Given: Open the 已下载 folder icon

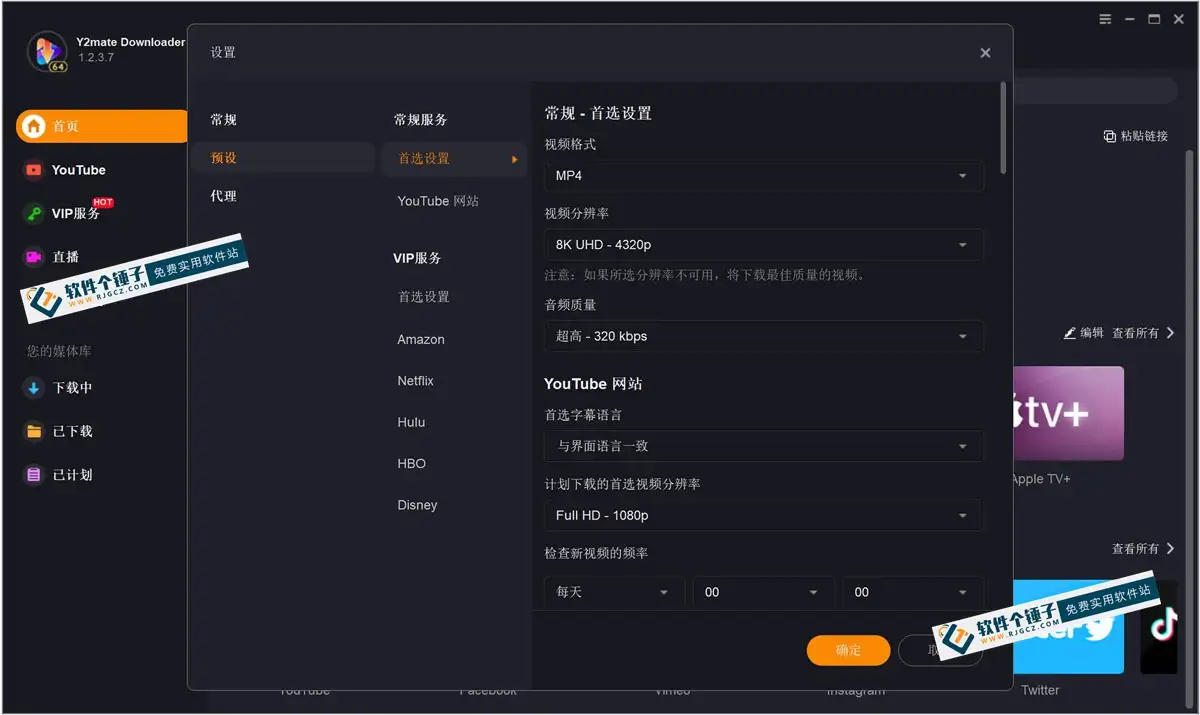Looking at the screenshot, I should coord(34,431).
